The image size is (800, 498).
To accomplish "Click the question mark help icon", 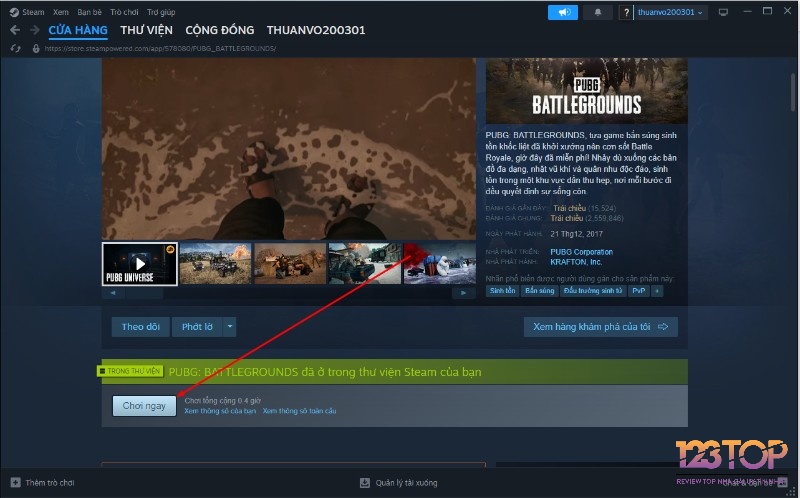I will pos(626,12).
